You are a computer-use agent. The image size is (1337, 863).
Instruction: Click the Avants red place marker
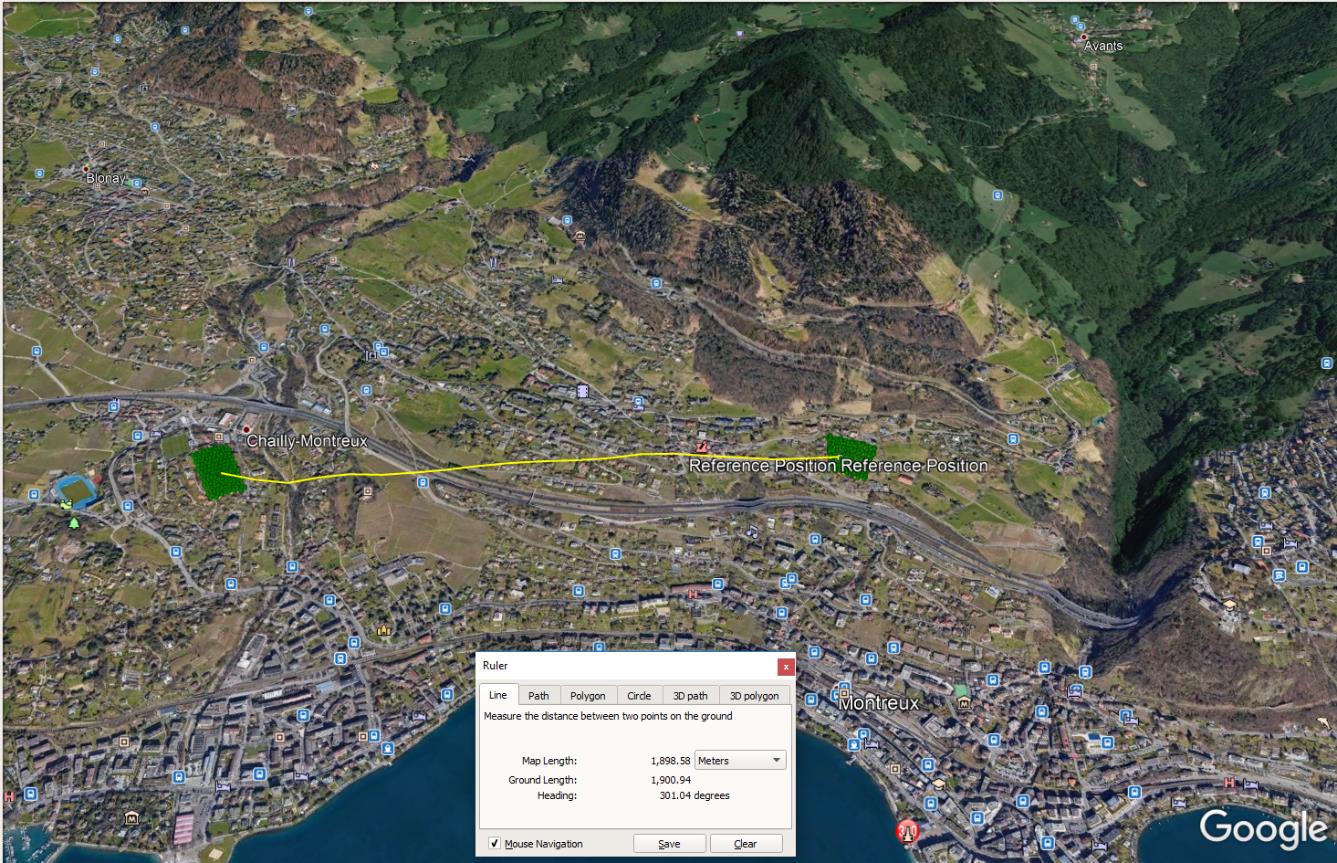(1083, 37)
